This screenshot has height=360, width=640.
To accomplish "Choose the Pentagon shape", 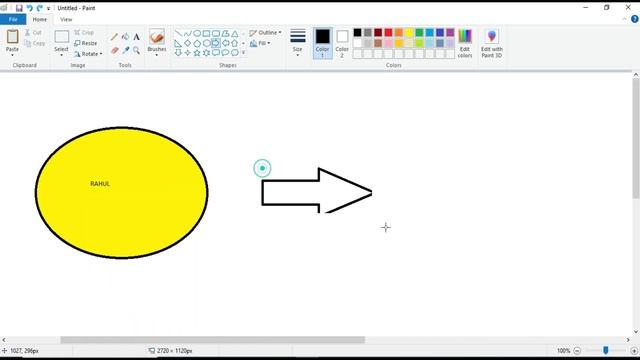I will (x=197, y=43).
